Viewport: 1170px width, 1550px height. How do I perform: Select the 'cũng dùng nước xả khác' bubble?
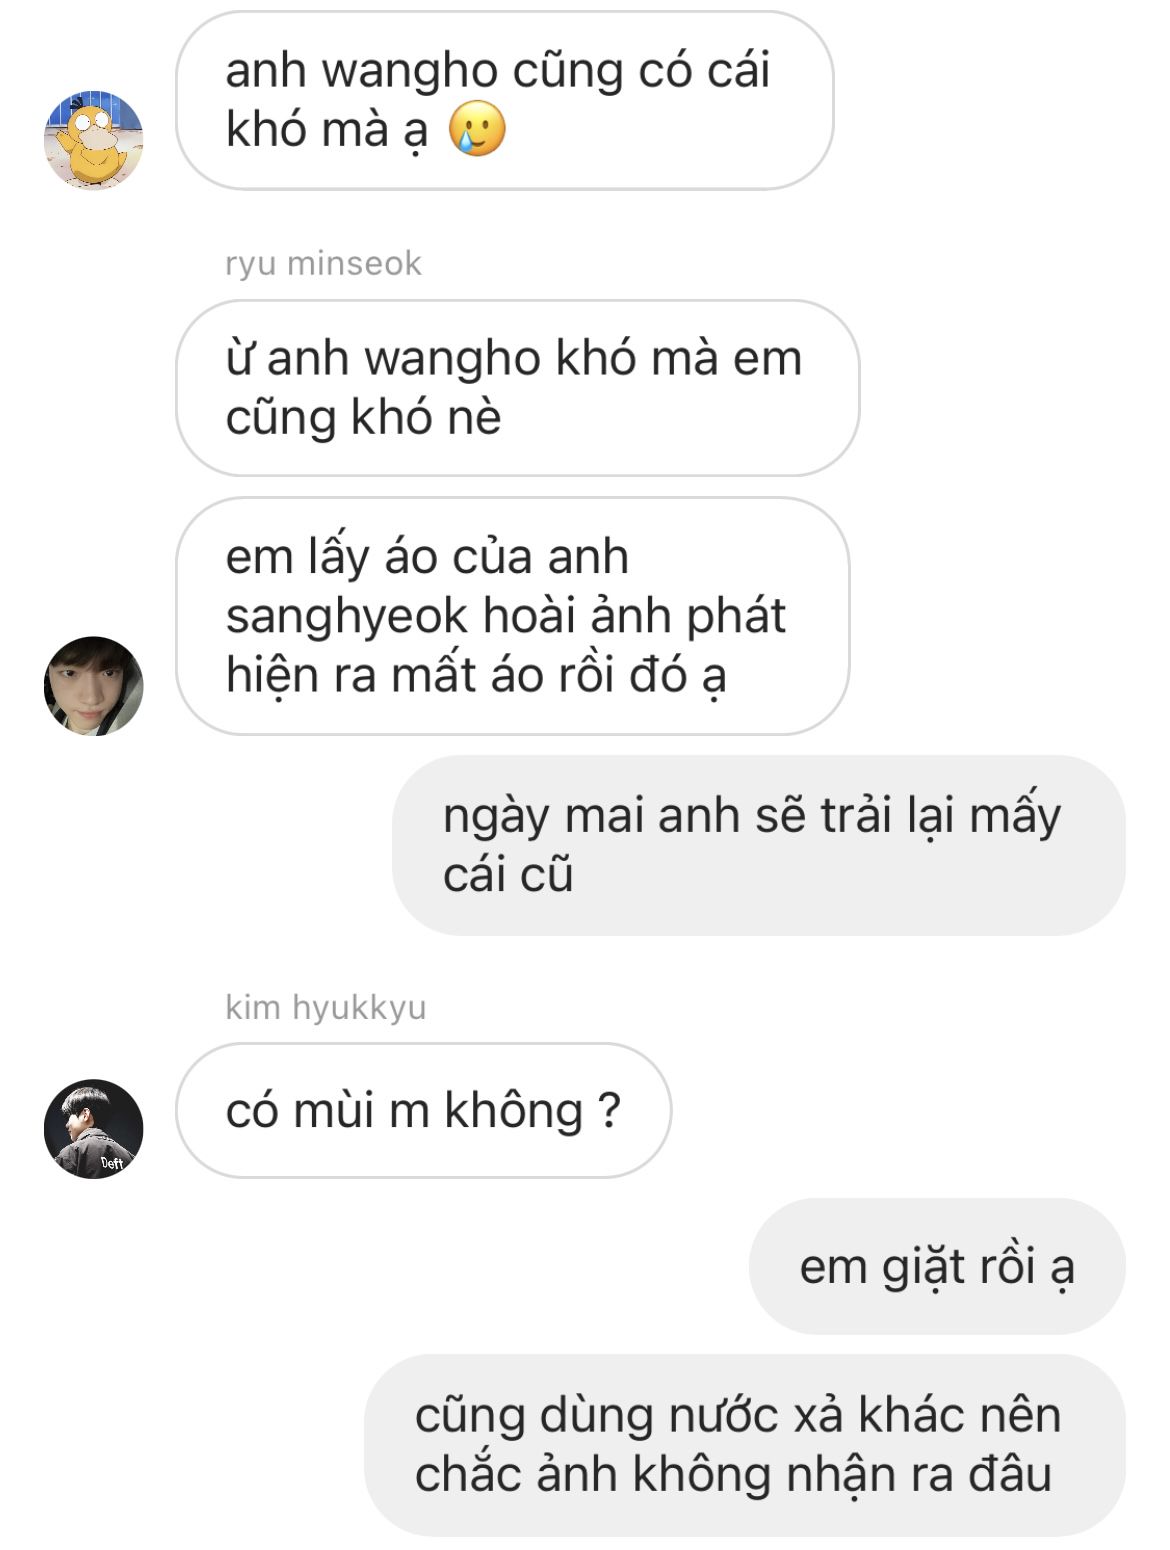click(745, 1445)
